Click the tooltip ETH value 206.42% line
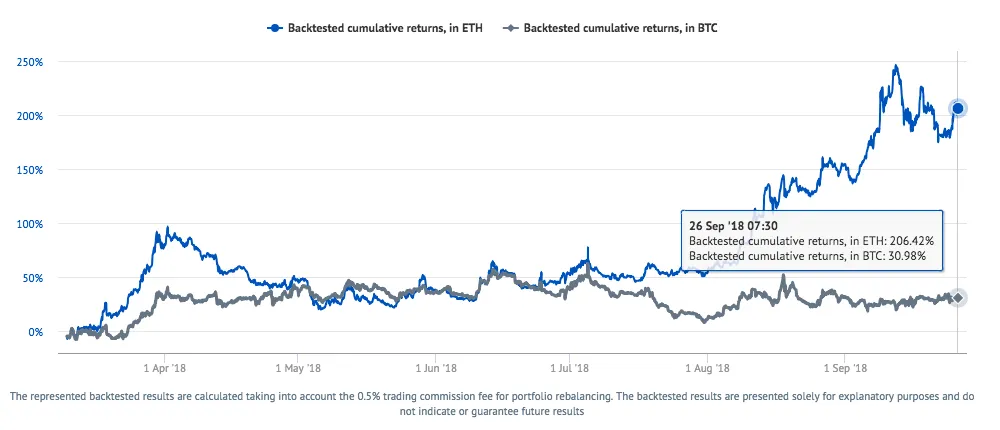 [x=812, y=241]
